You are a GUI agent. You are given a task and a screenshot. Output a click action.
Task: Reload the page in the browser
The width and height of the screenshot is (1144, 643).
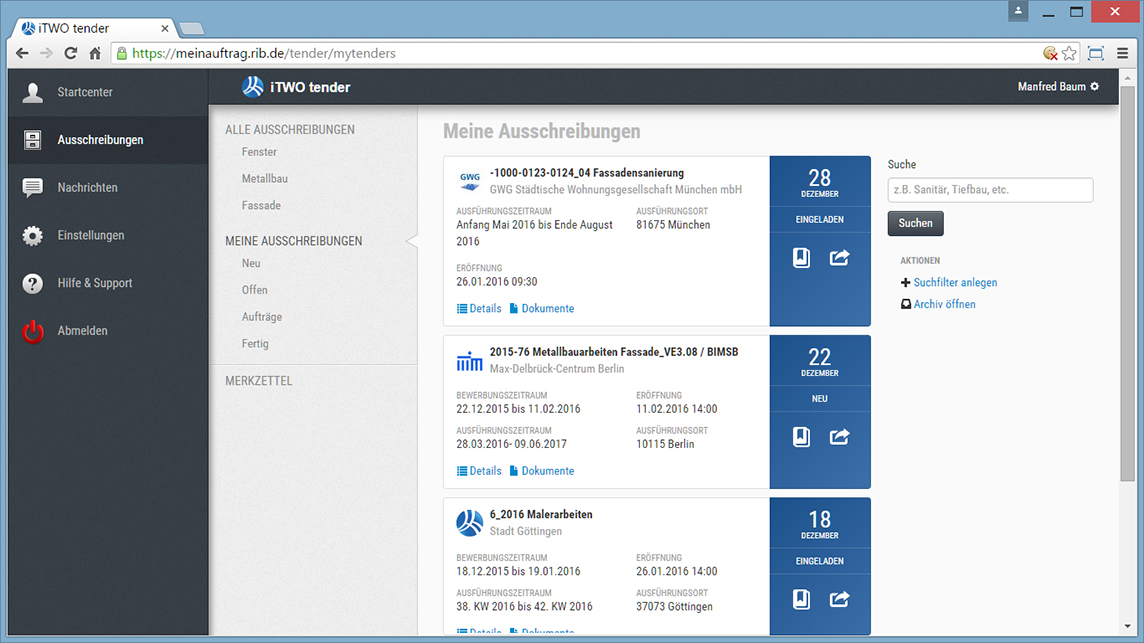(71, 53)
